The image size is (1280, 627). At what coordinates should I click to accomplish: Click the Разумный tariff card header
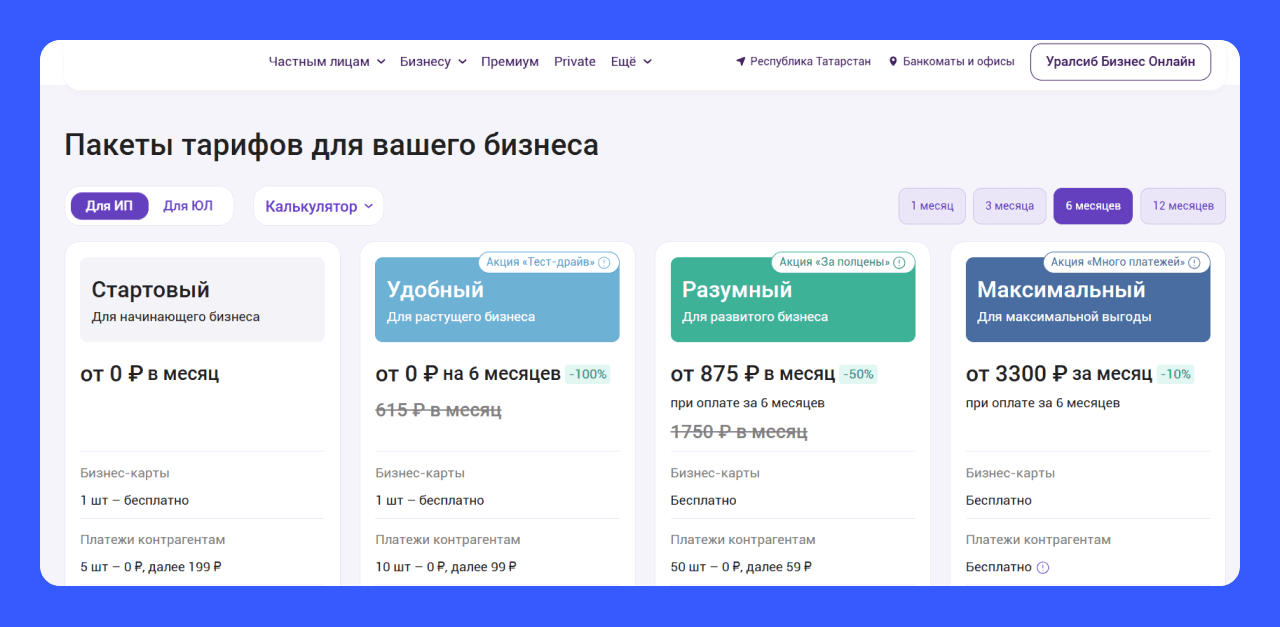coord(793,300)
